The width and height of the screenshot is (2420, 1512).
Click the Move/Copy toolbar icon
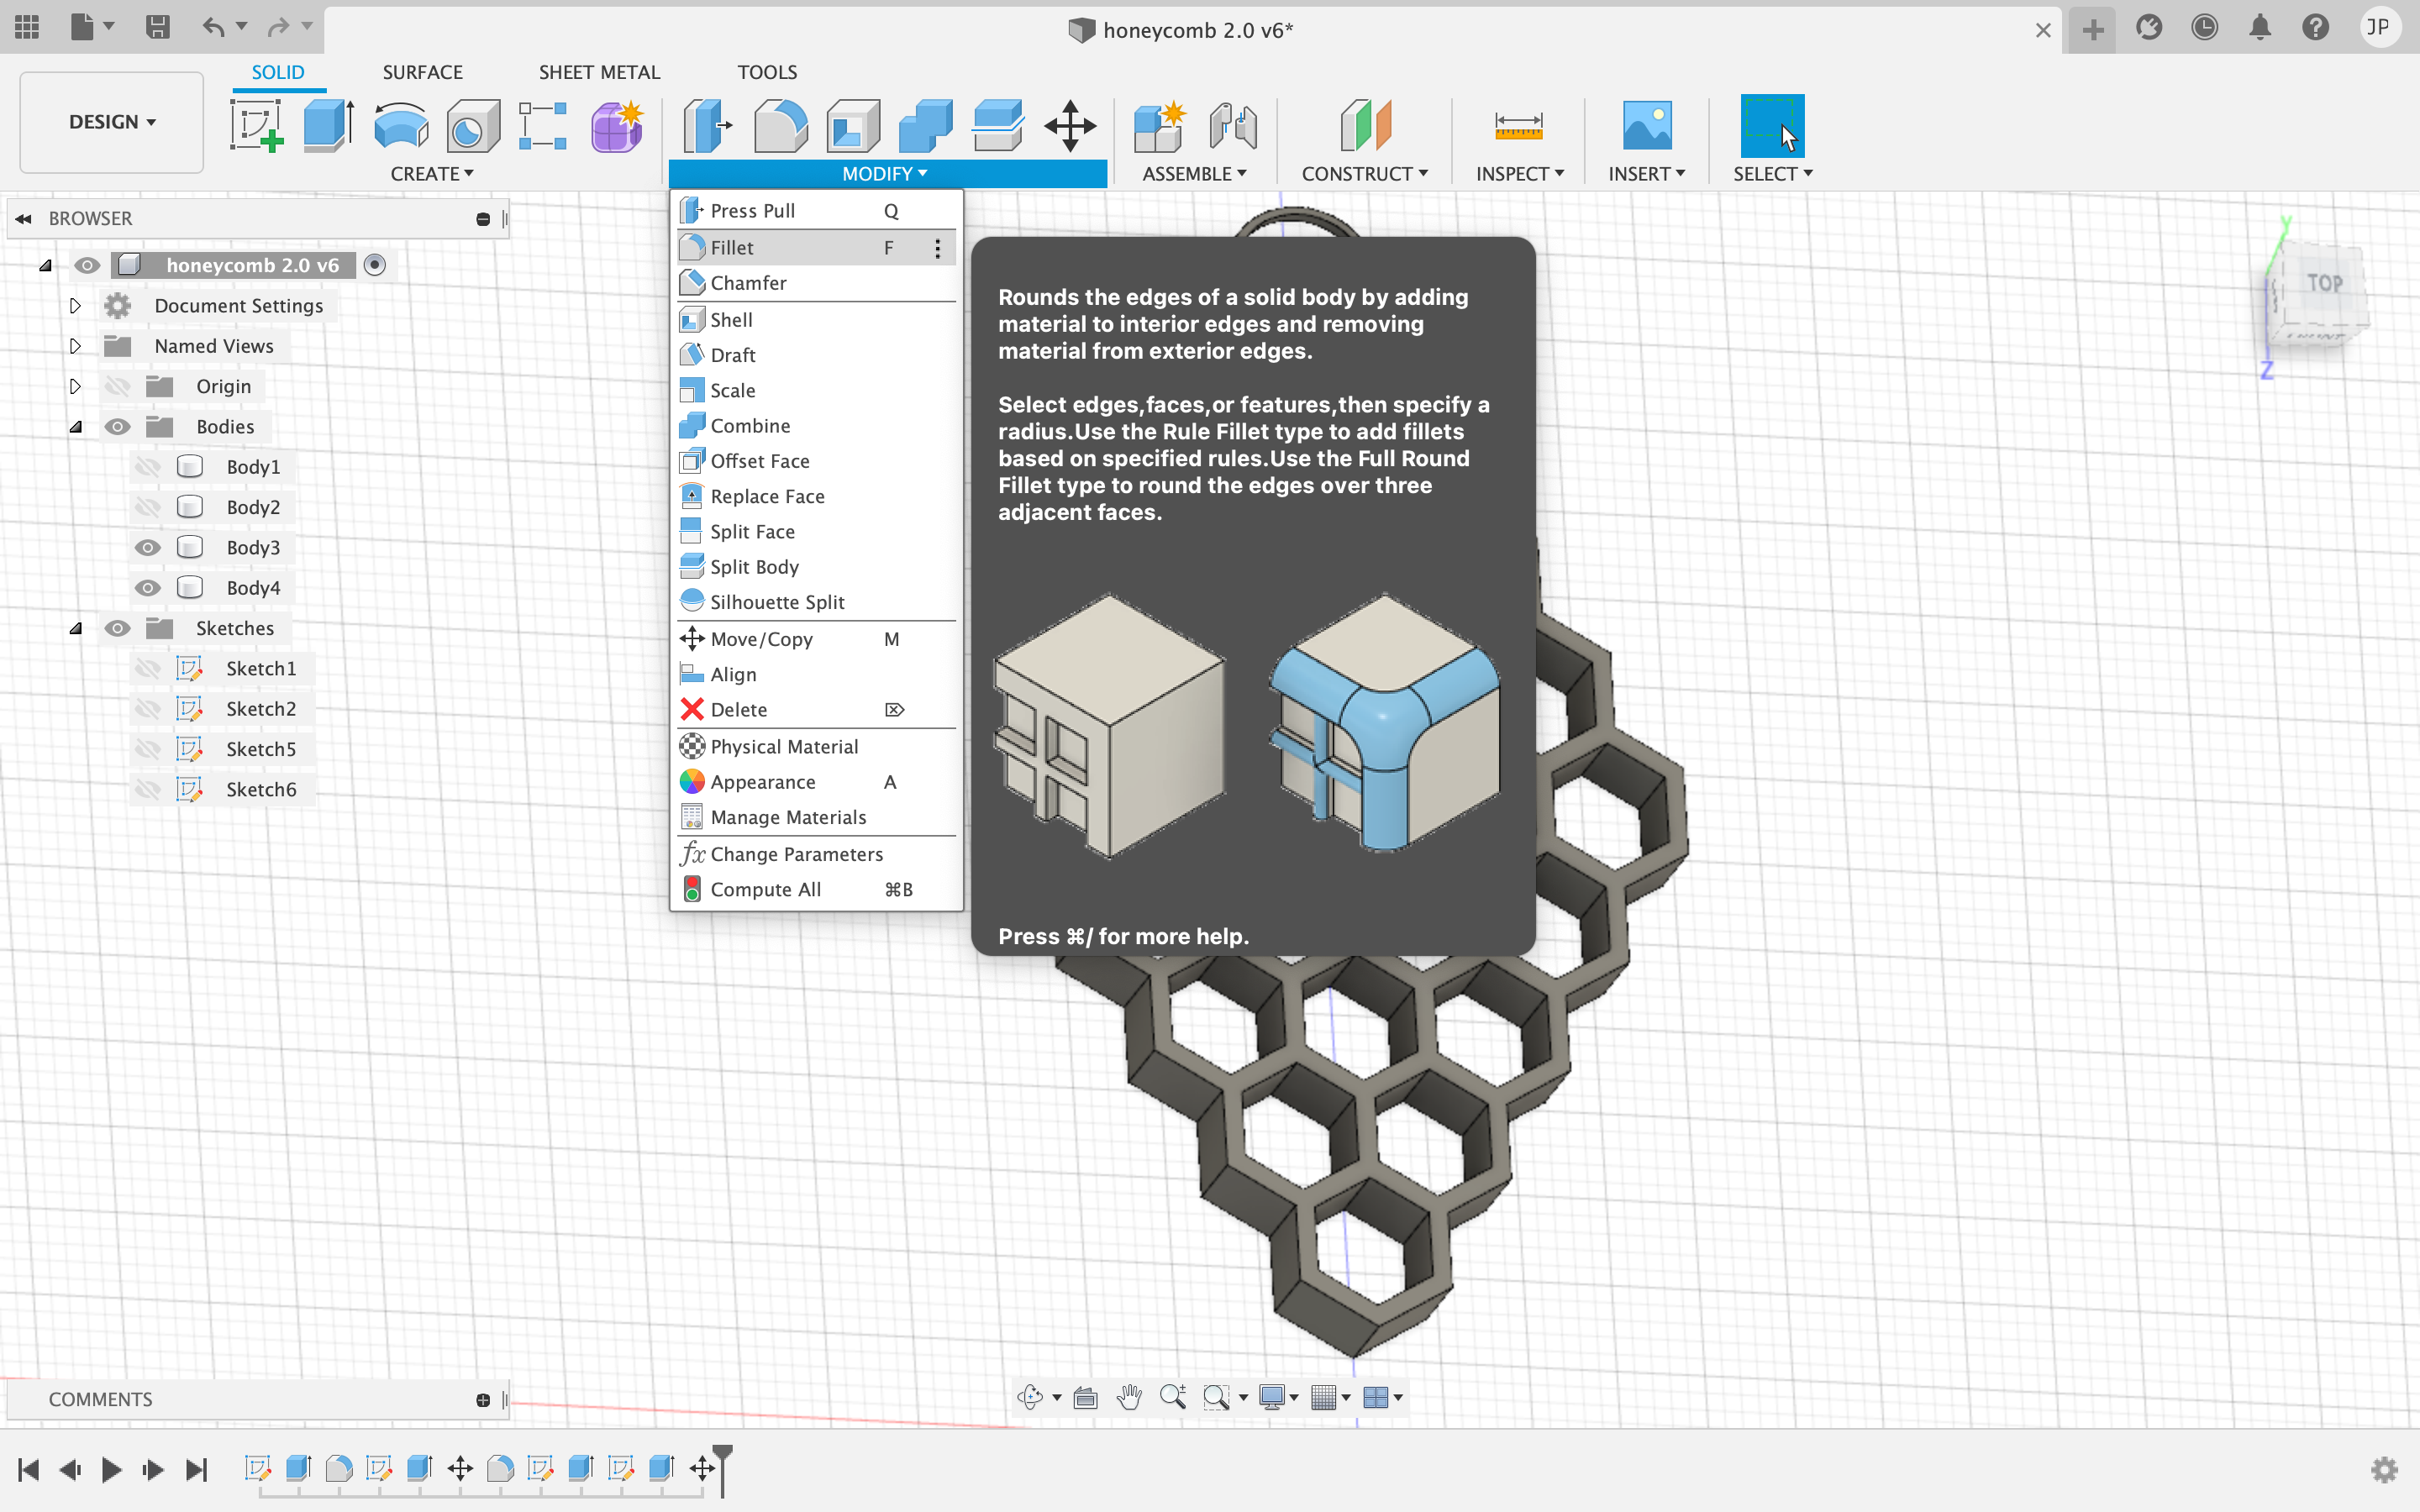(x=1070, y=126)
